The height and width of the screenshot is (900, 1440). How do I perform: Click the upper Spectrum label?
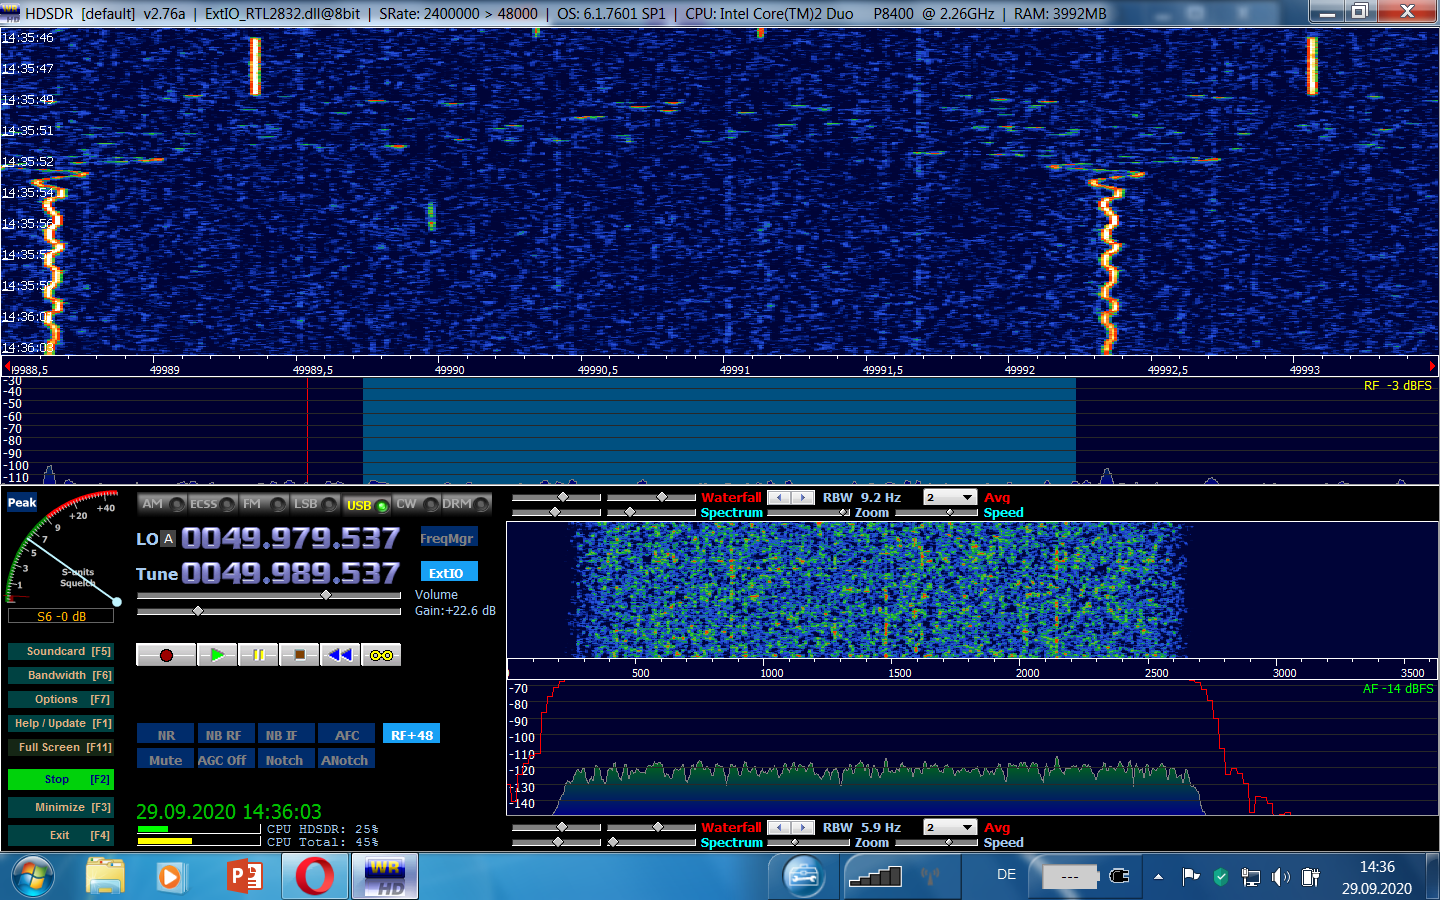[x=731, y=512]
